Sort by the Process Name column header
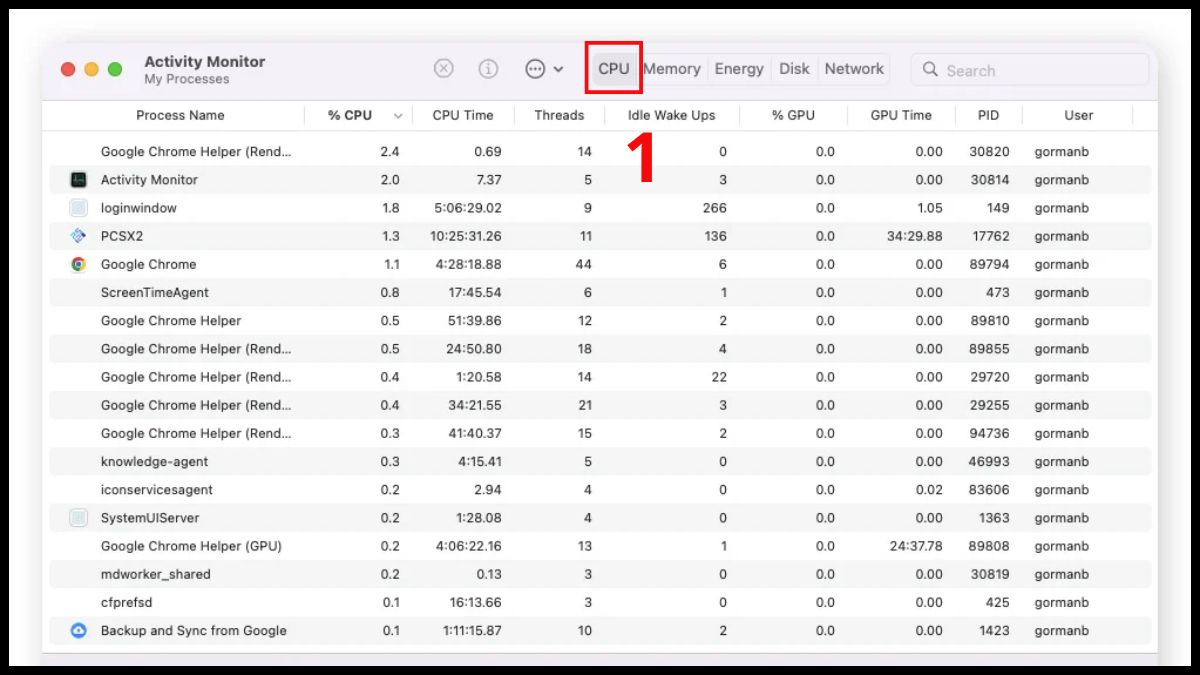 (180, 115)
